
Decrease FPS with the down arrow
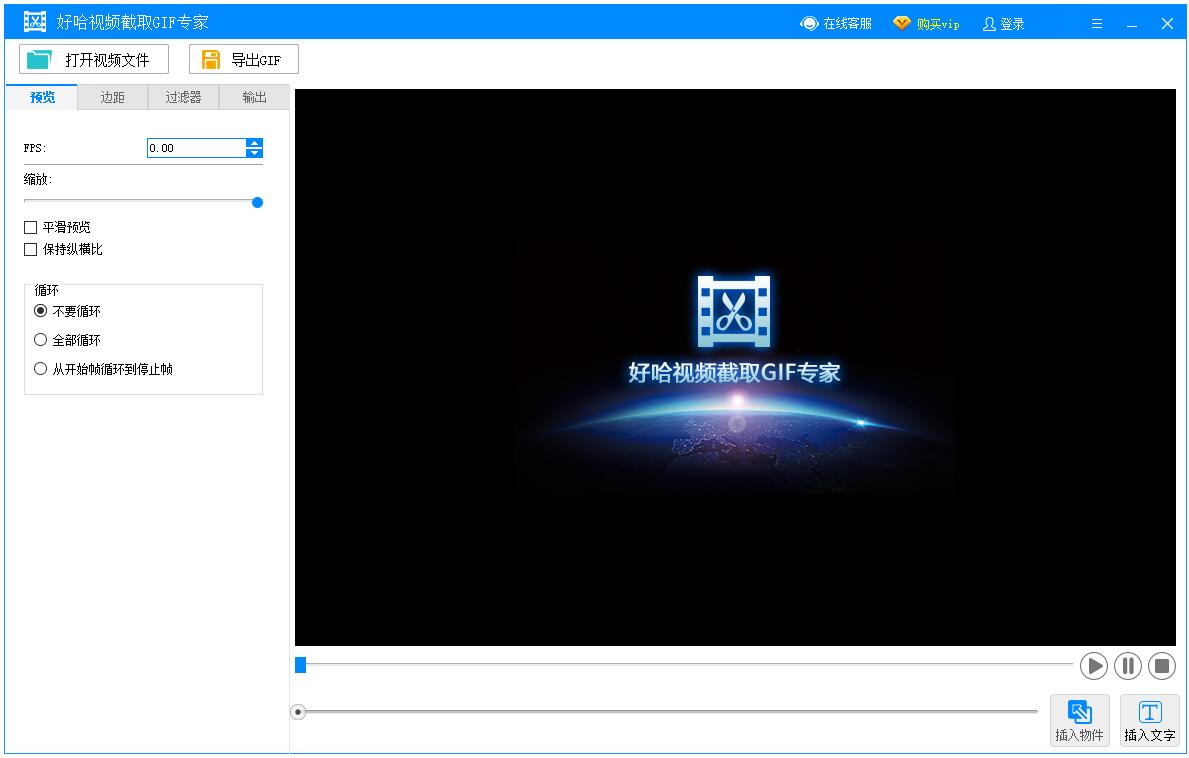[255, 153]
